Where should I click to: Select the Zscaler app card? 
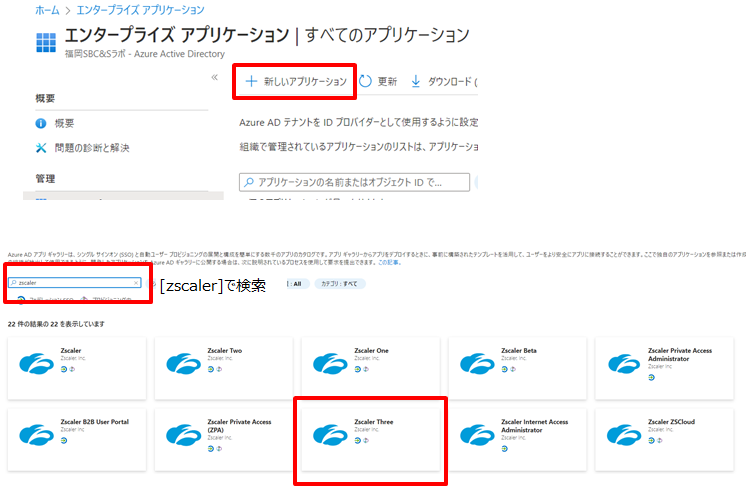coord(77,369)
